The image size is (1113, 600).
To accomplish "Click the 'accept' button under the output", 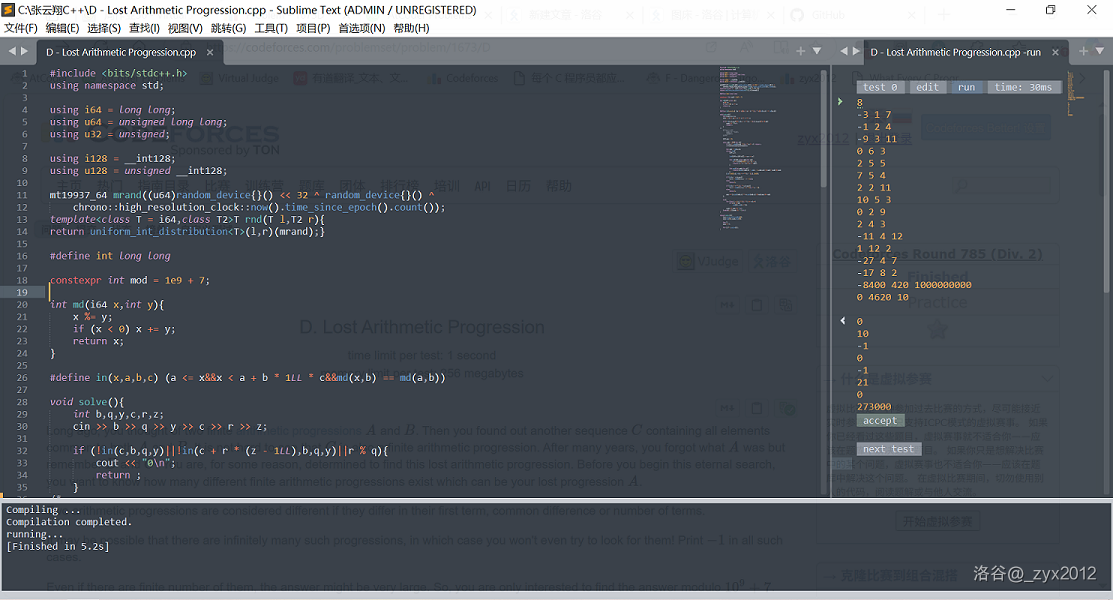I will pos(880,420).
